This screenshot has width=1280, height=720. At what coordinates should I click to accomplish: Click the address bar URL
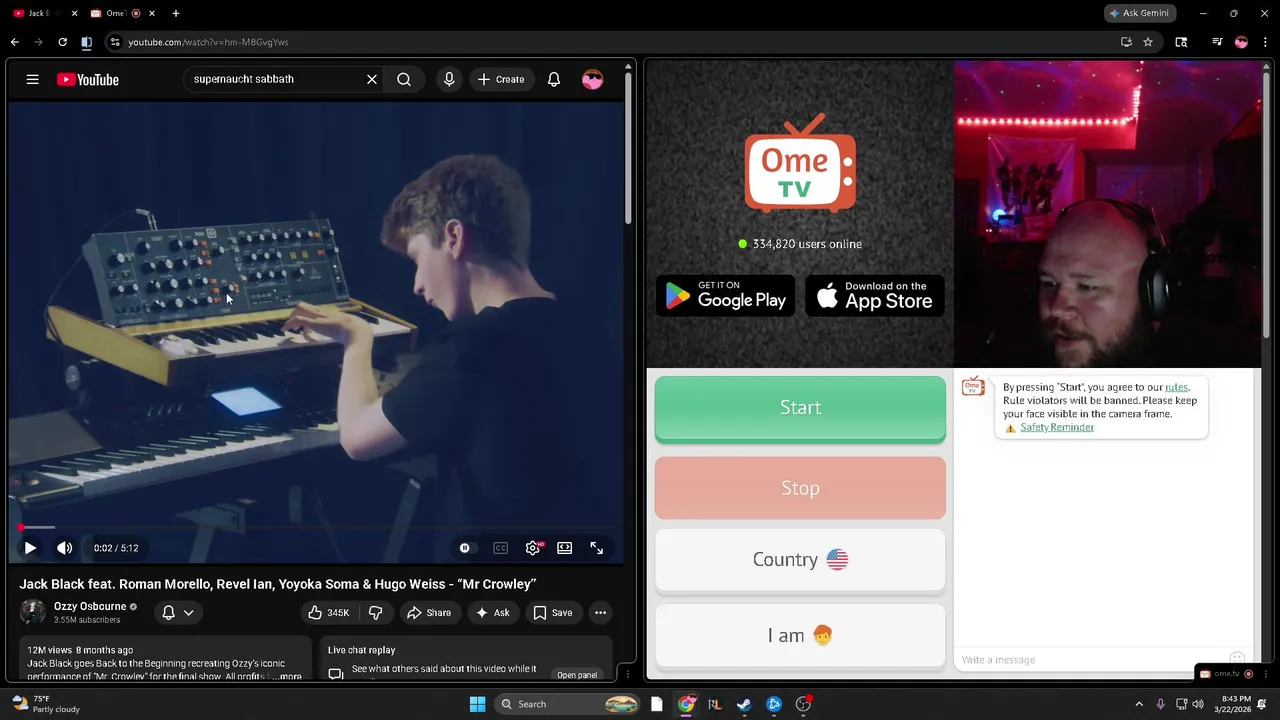[x=208, y=42]
